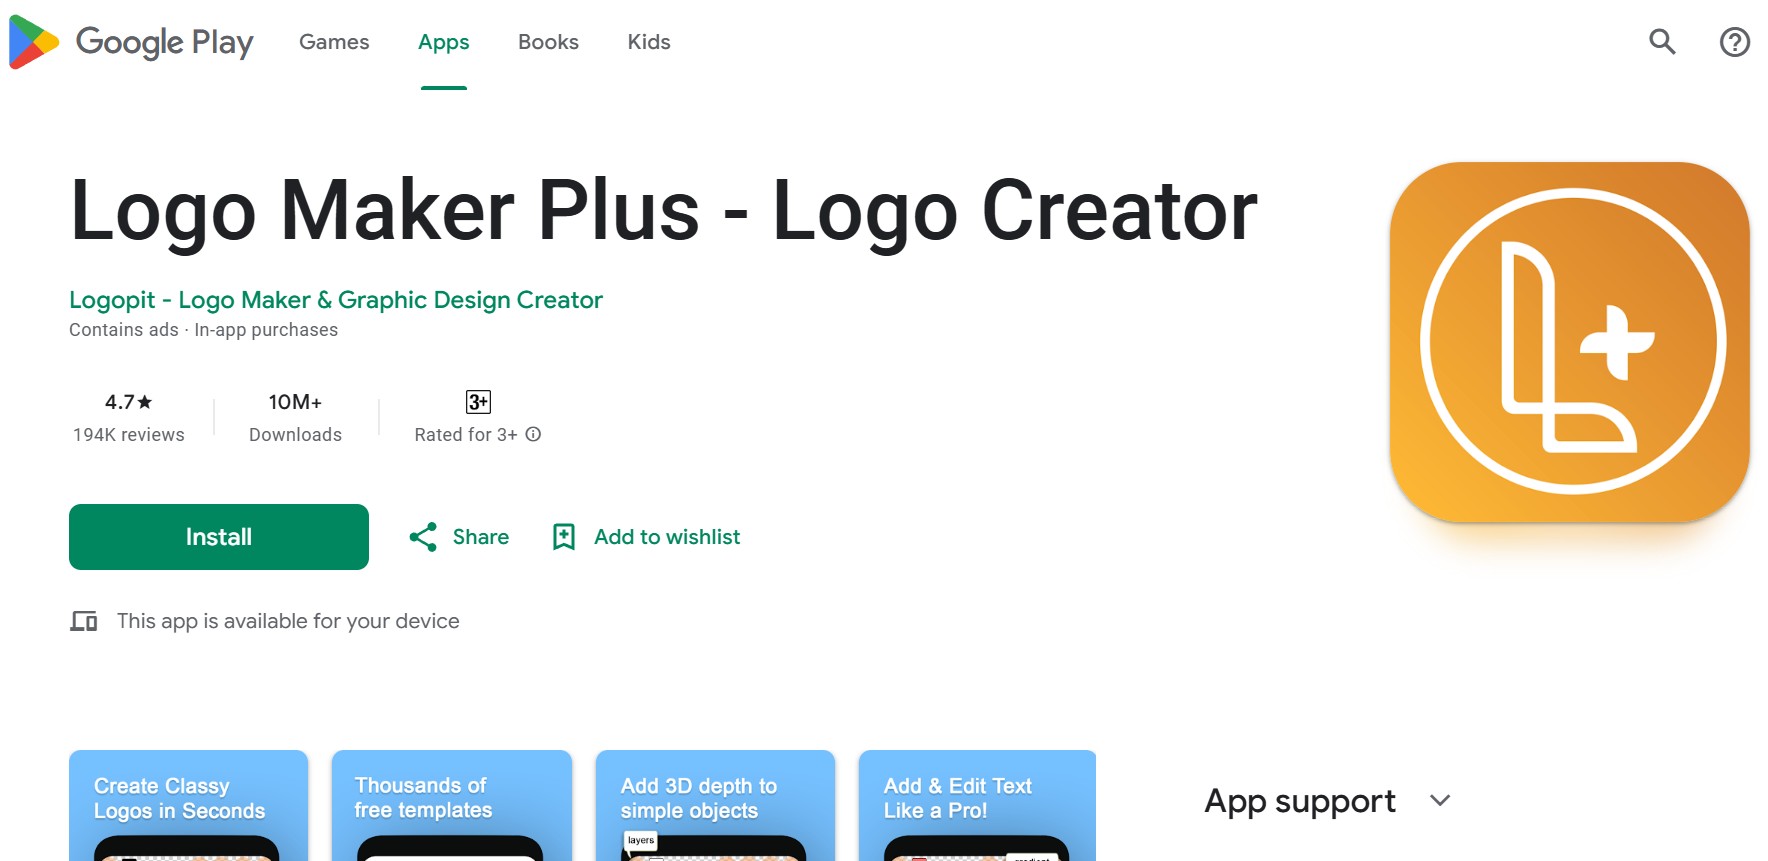The height and width of the screenshot is (861, 1768).
Task: Open the help center question-mark icon
Action: pos(1735,42)
